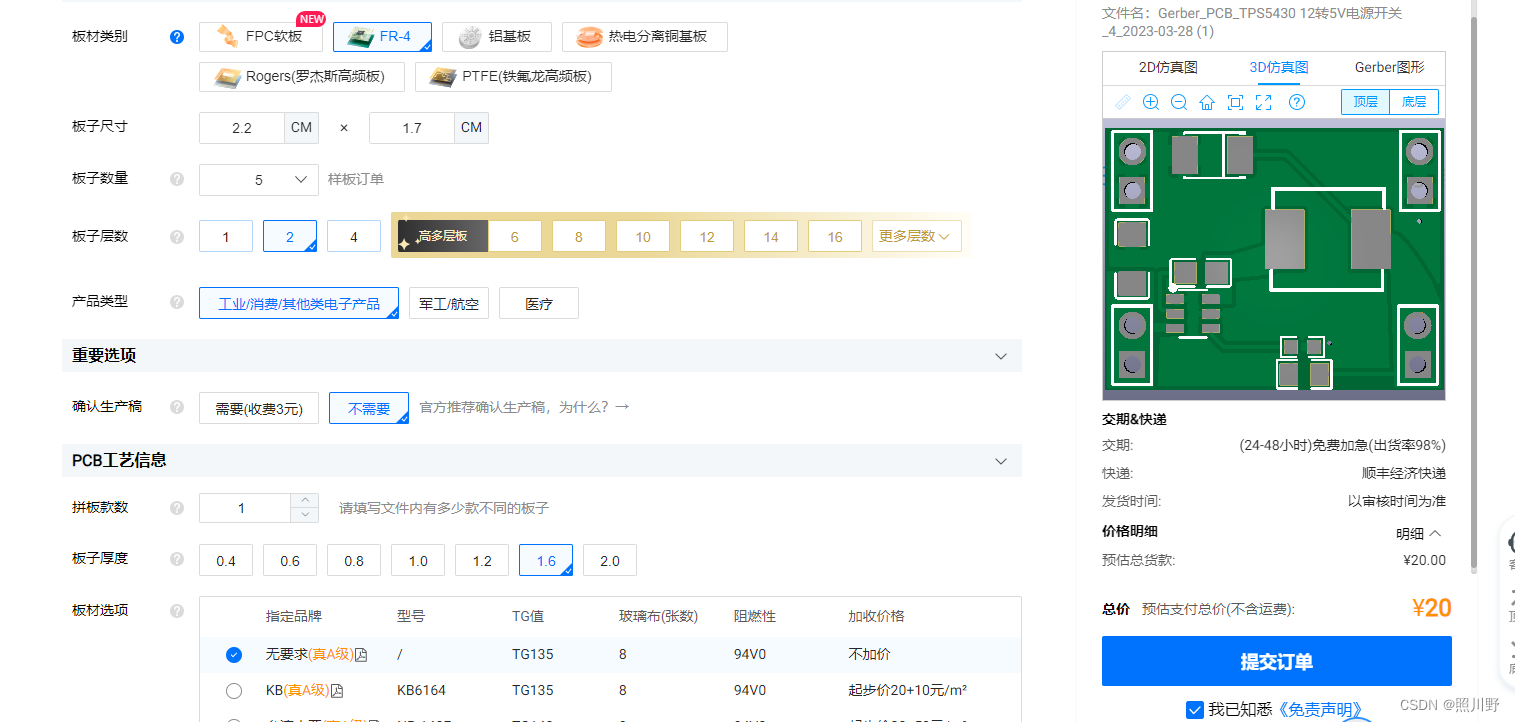Switch to the 3D仿真图 tab

point(1279,68)
